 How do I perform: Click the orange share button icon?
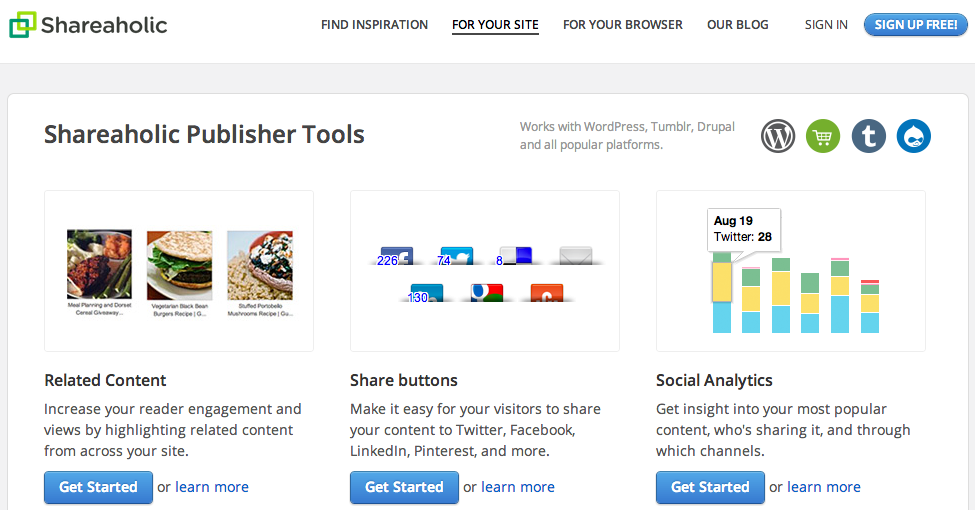coord(547,293)
